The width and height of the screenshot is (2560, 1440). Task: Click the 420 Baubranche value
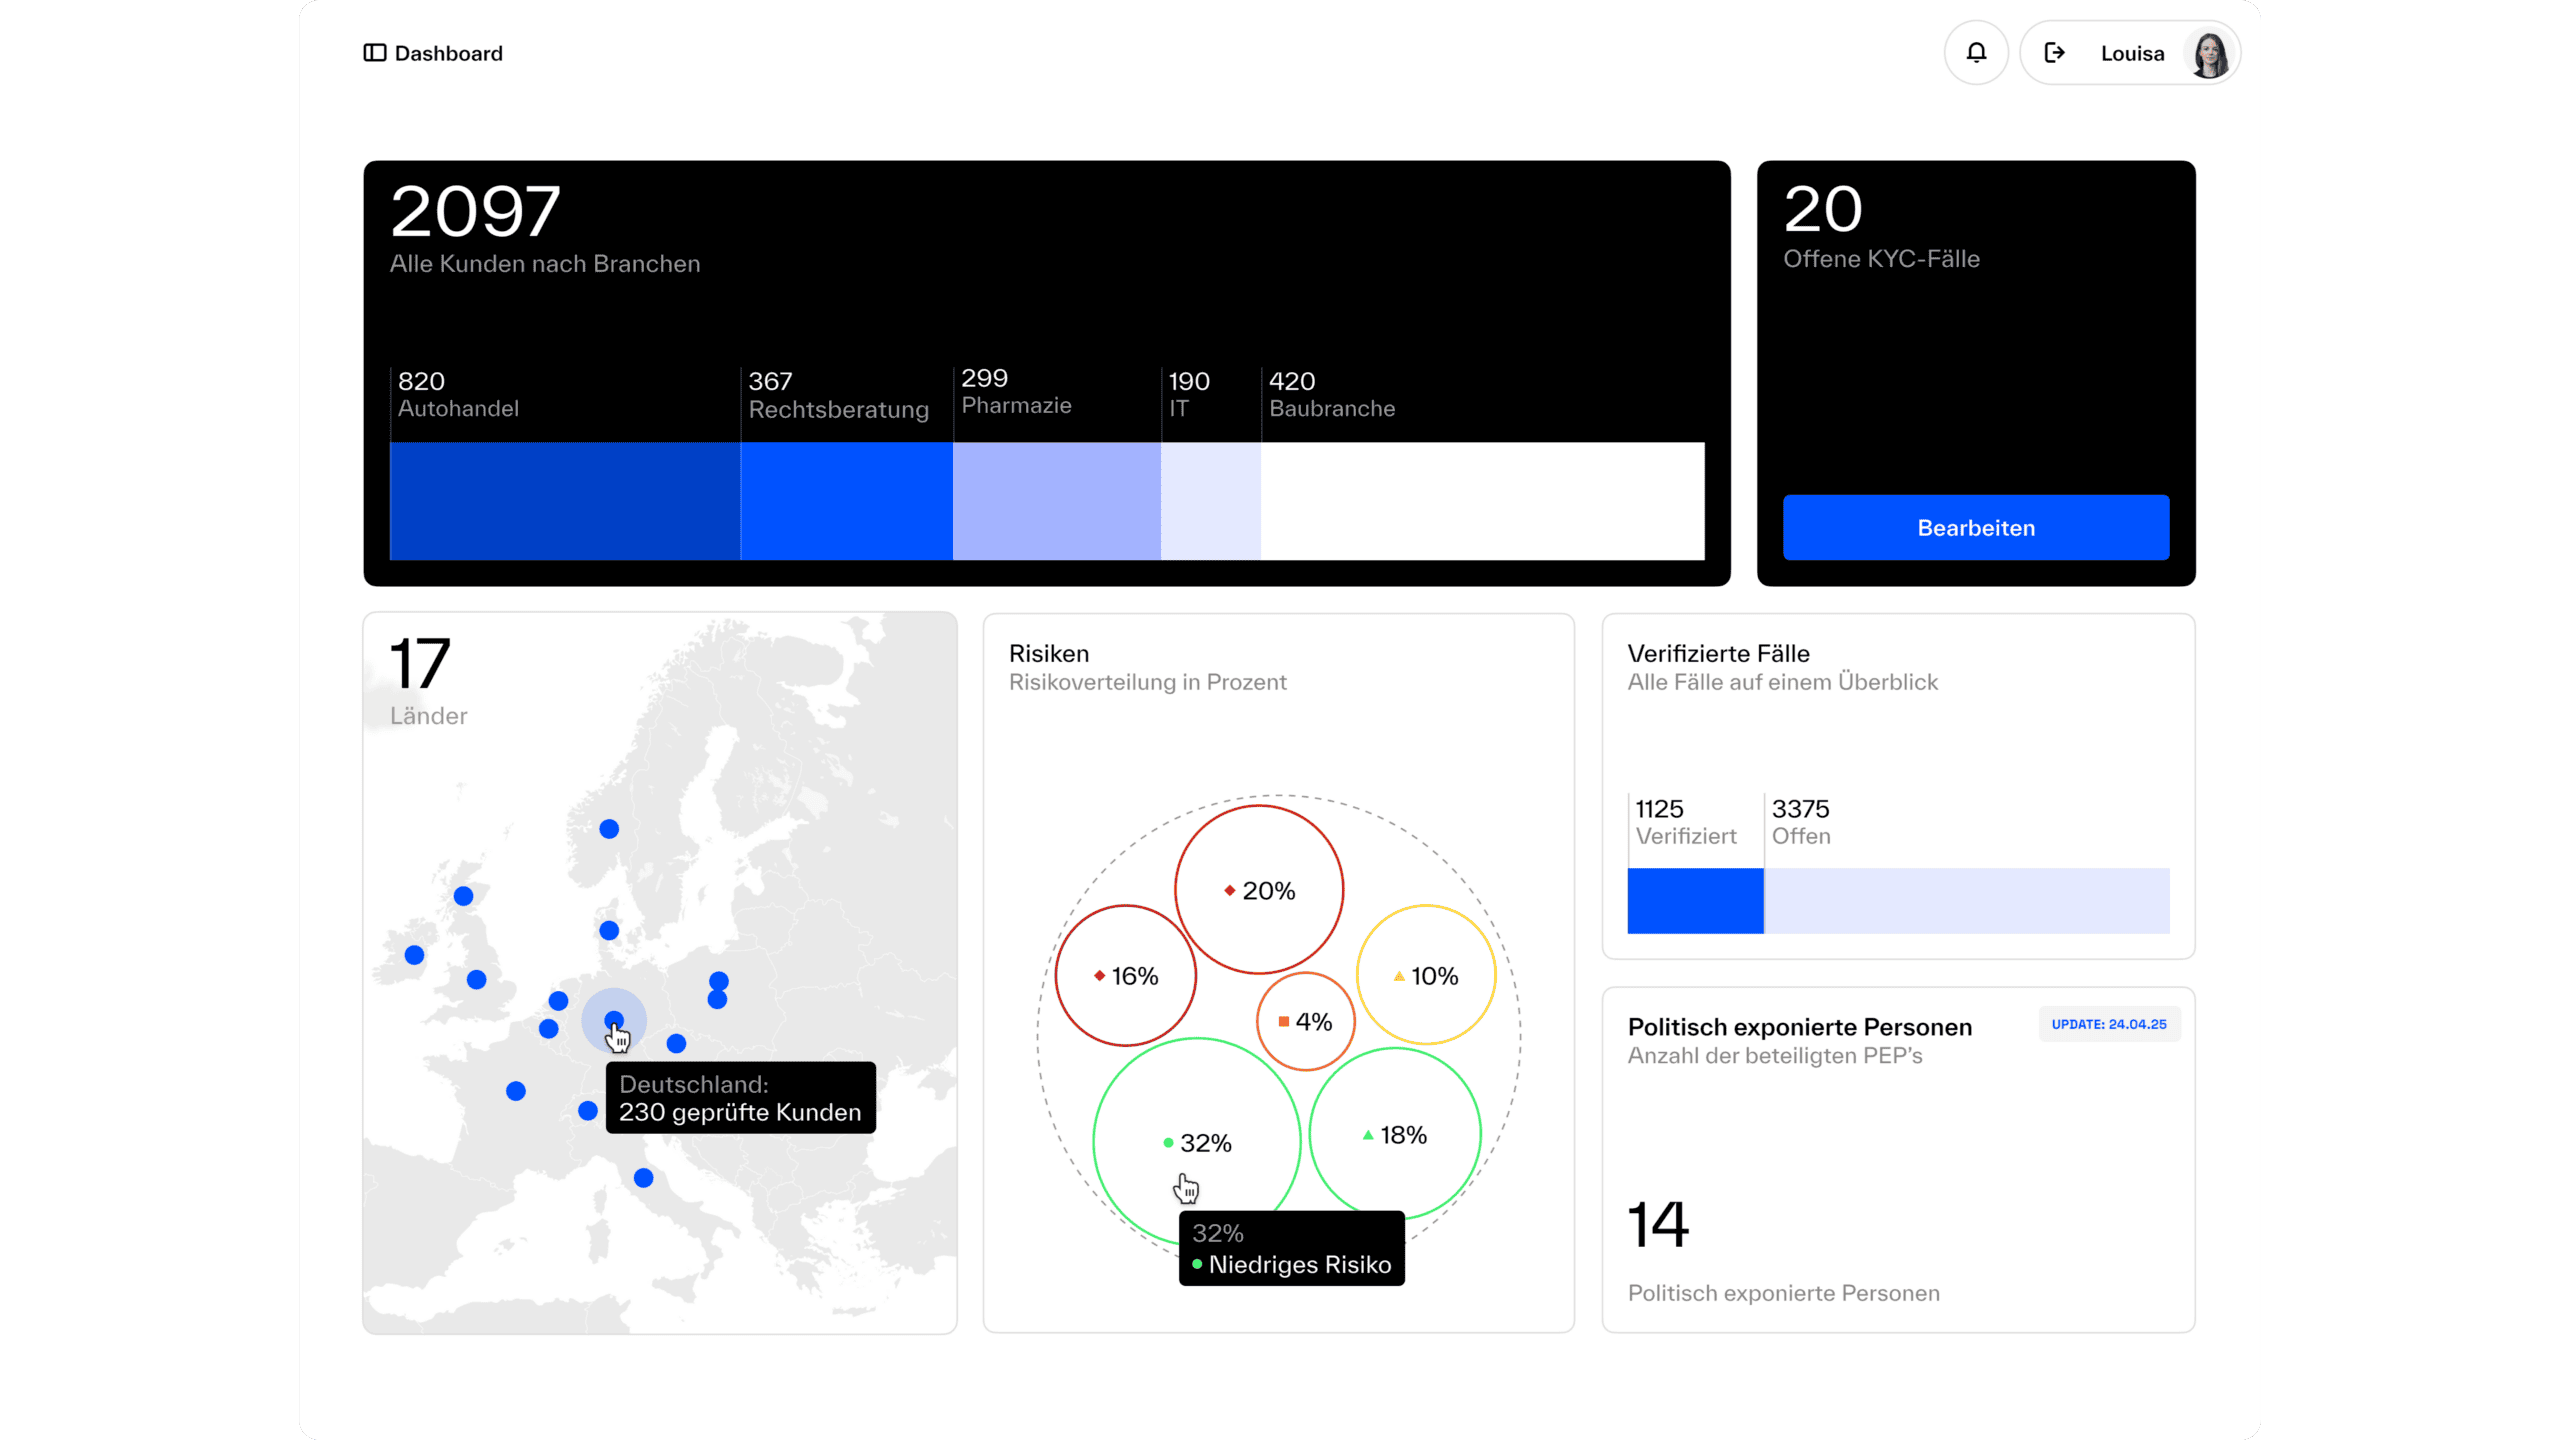[x=1292, y=381]
